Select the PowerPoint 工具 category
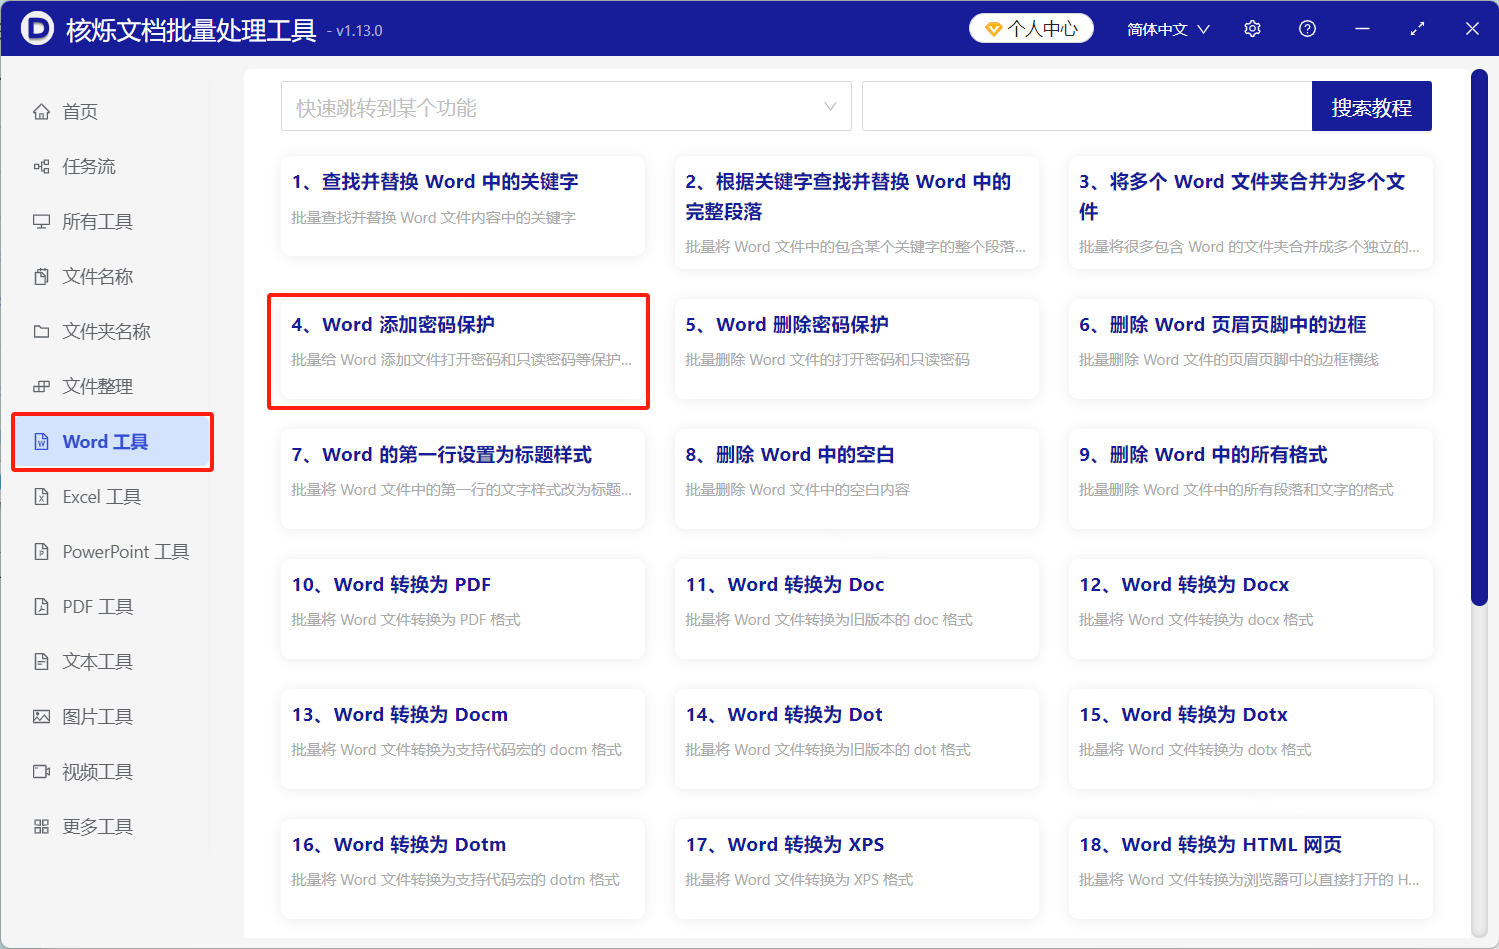Viewport: 1499px width, 949px height. click(124, 551)
